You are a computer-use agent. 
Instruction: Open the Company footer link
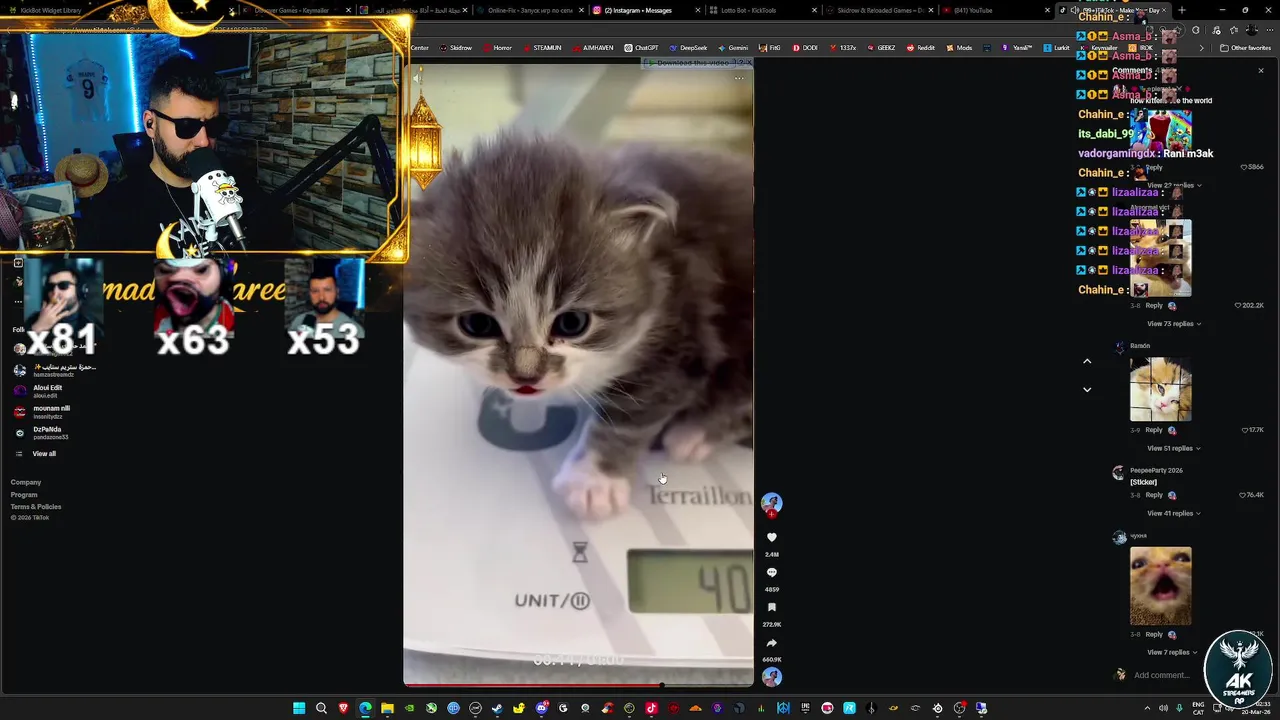click(x=26, y=482)
